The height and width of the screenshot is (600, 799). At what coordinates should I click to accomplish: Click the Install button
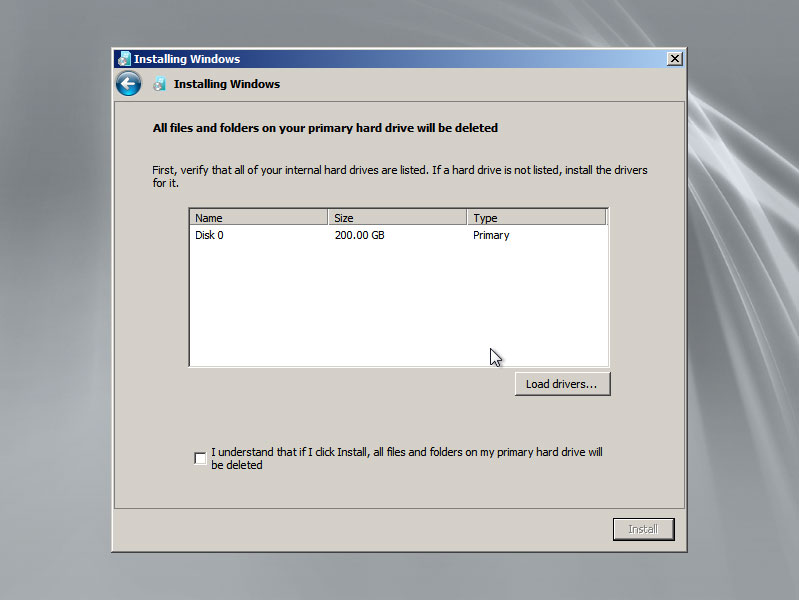pos(644,529)
